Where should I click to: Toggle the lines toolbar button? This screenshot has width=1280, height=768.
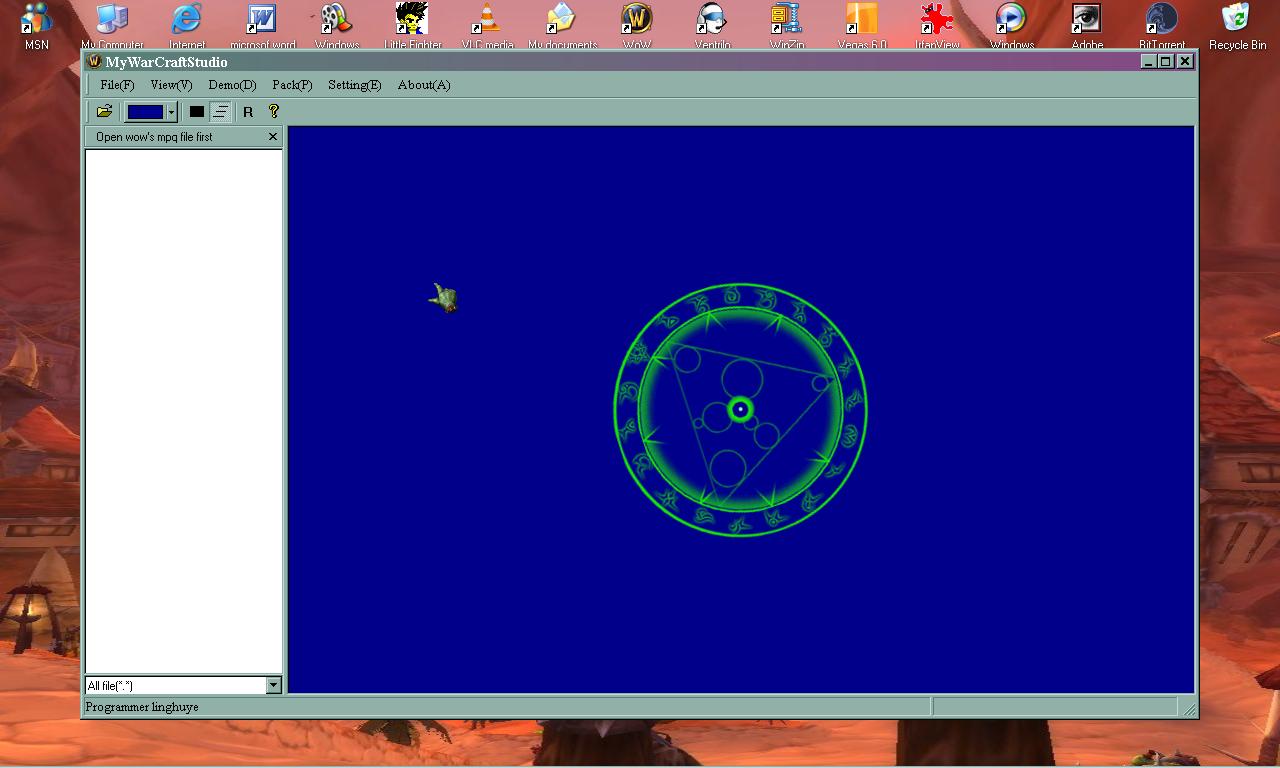coord(220,112)
